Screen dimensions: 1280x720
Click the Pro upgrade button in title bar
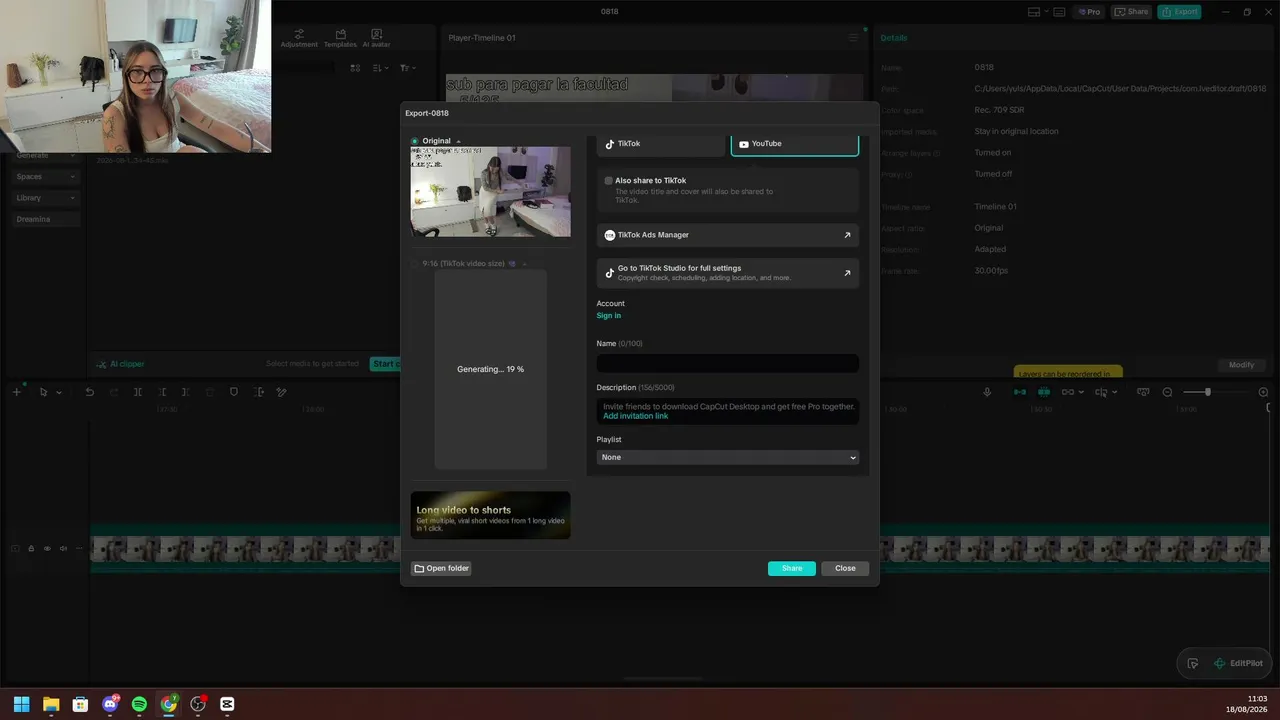click(1088, 12)
